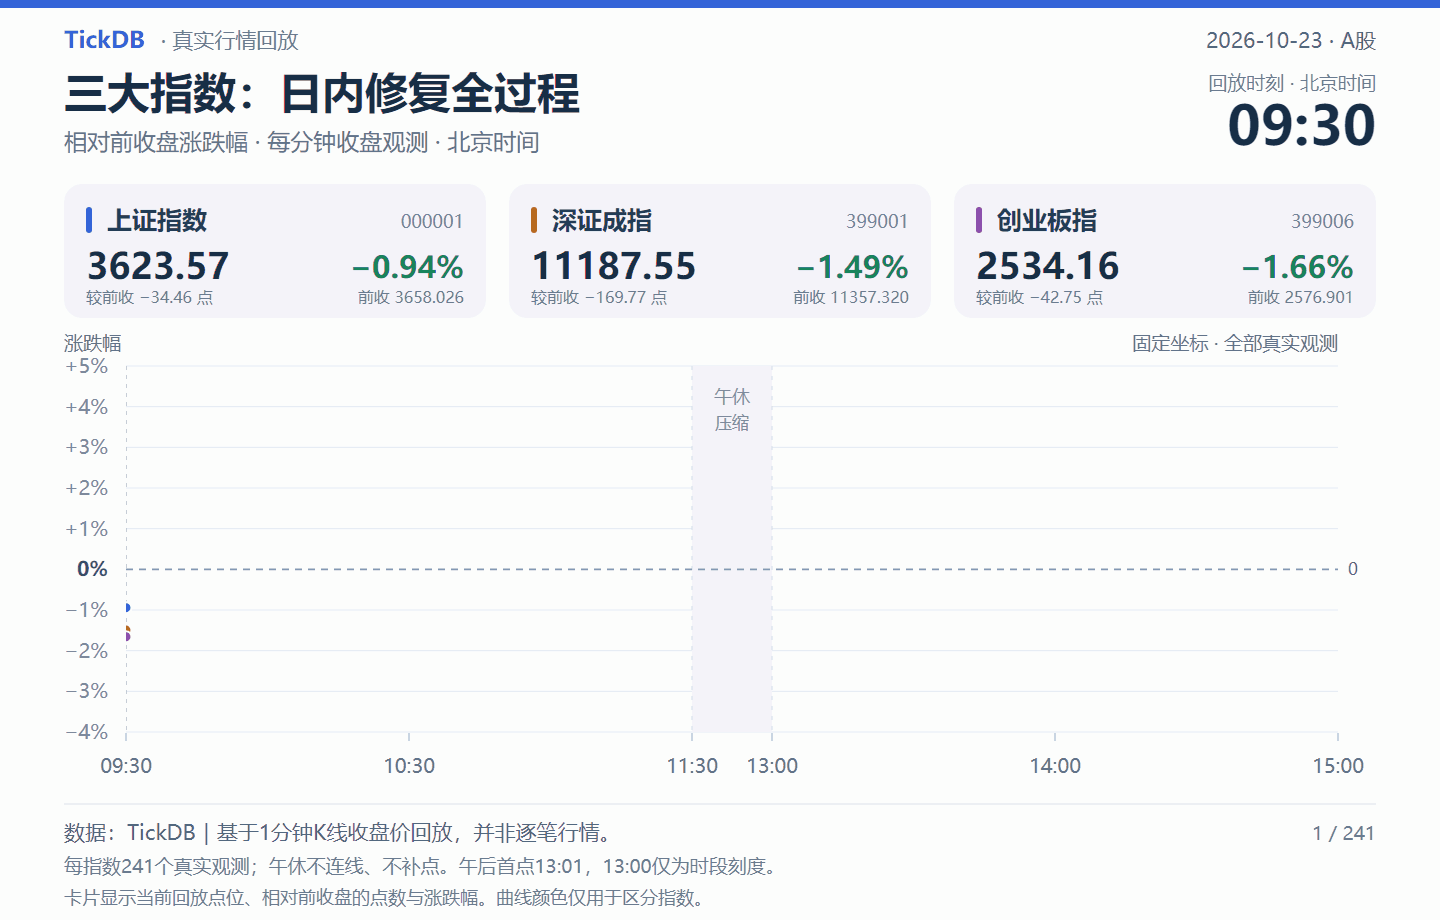Click '前收 11357.320'
The image size is (1440, 920).
(x=851, y=297)
